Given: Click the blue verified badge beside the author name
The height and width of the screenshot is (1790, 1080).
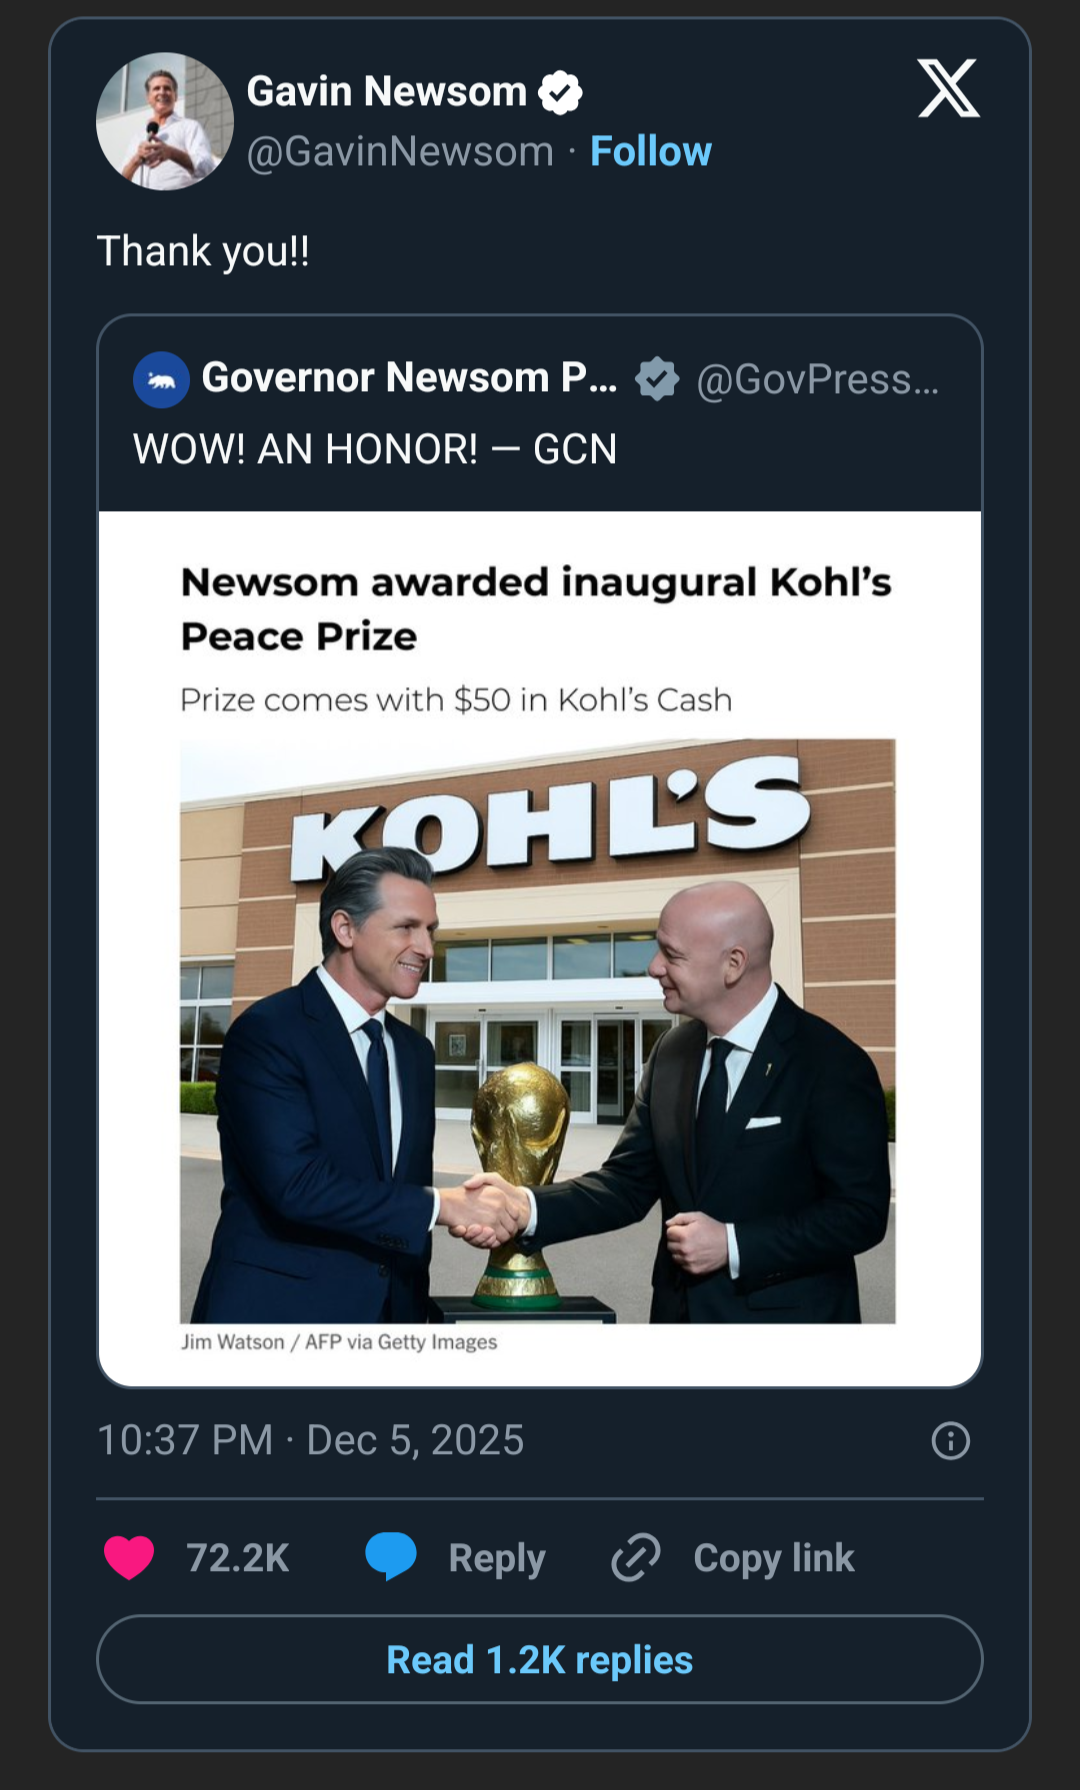Looking at the screenshot, I should [560, 93].
